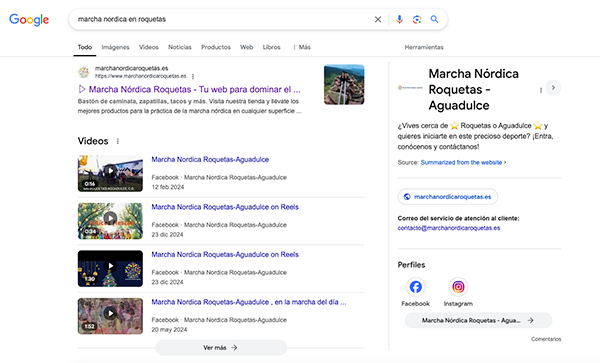The height and width of the screenshot is (363, 600).
Task: Open the marchanordicaroquetas.es website chip button
Action: [448, 197]
